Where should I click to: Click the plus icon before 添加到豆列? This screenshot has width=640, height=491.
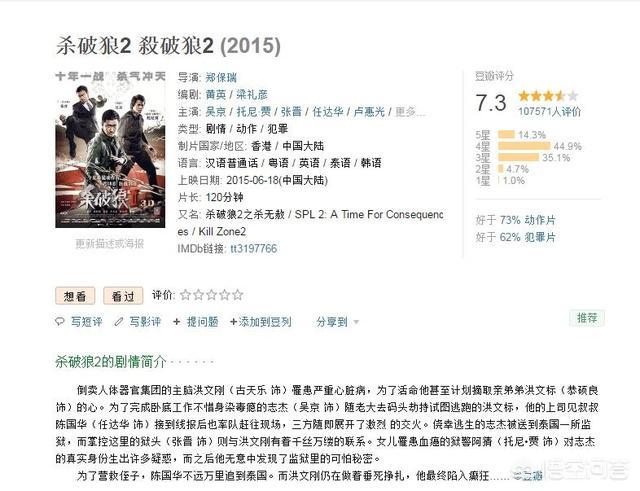(233, 322)
